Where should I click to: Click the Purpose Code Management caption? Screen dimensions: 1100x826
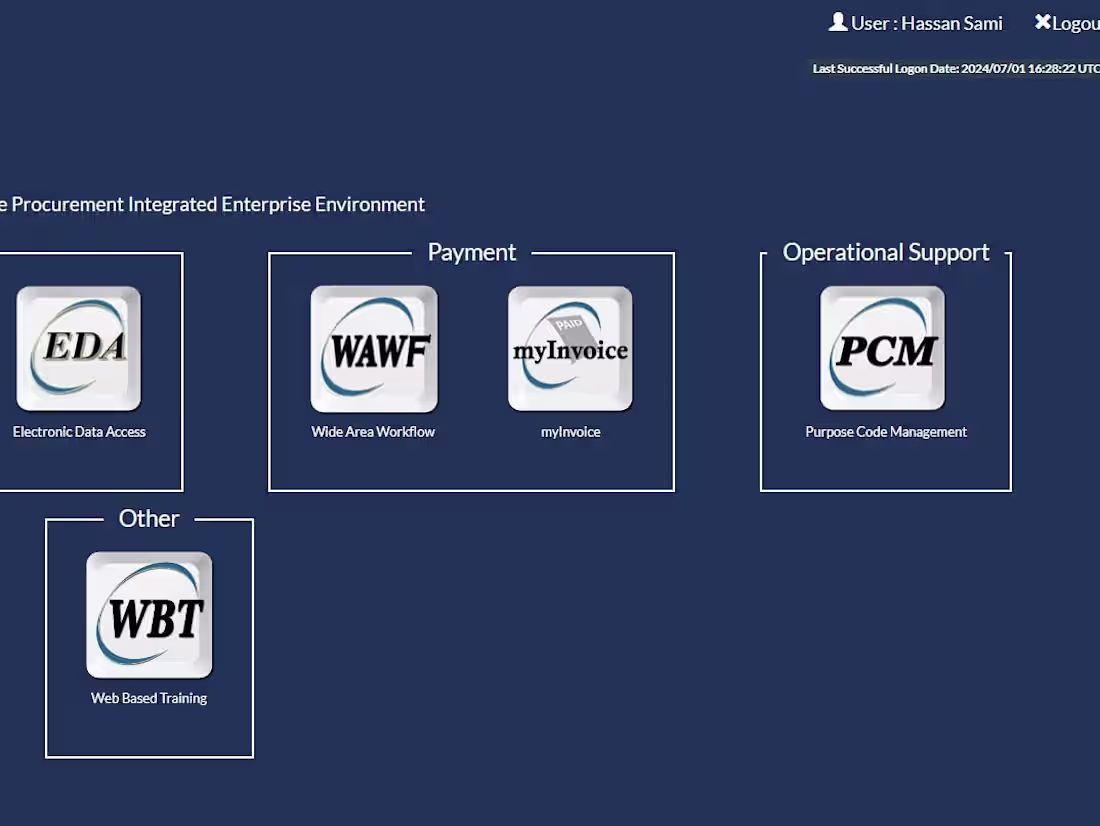tap(885, 431)
